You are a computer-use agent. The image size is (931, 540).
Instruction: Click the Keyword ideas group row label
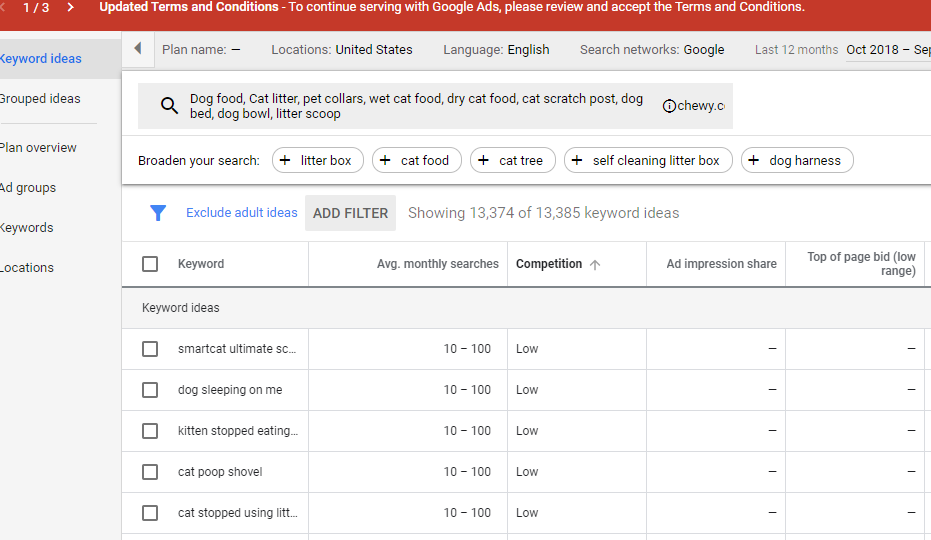point(180,308)
